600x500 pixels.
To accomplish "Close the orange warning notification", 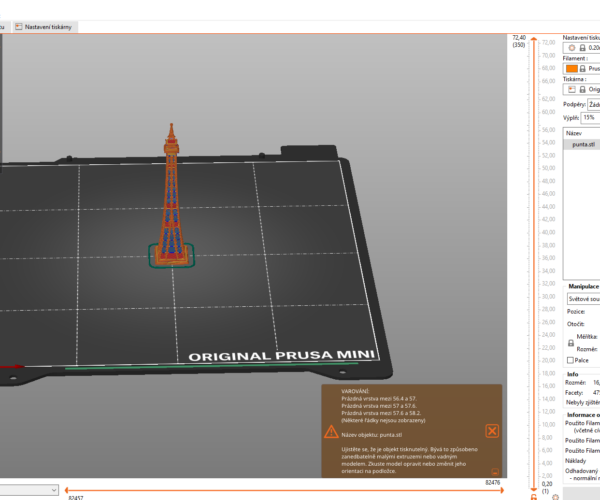I will pyautogui.click(x=492, y=431).
